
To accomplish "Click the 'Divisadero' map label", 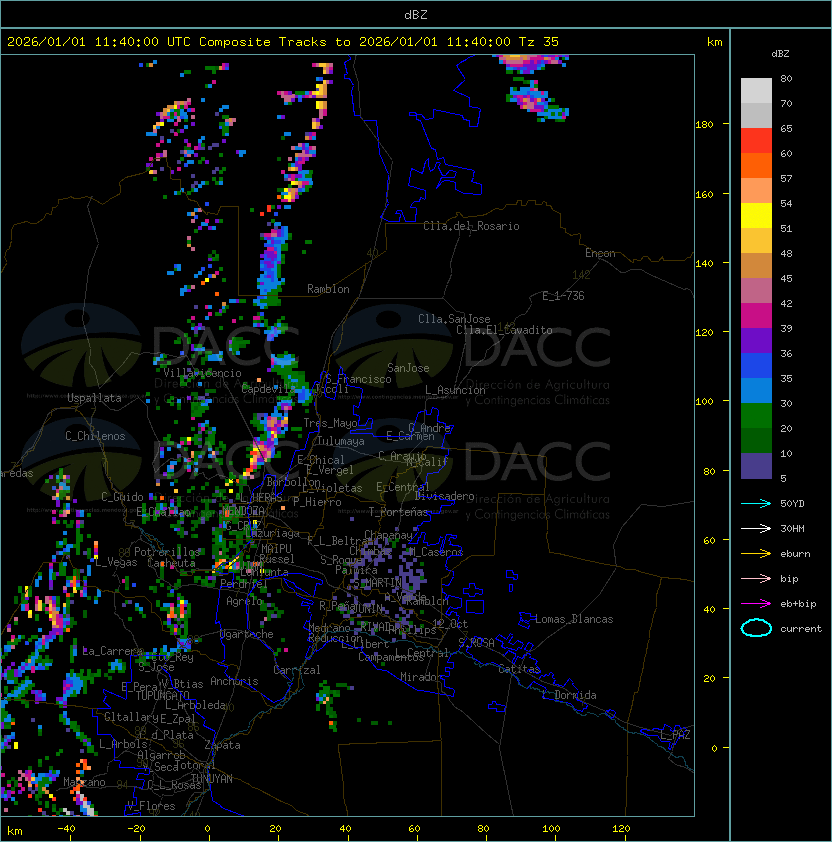I will (x=445, y=496).
